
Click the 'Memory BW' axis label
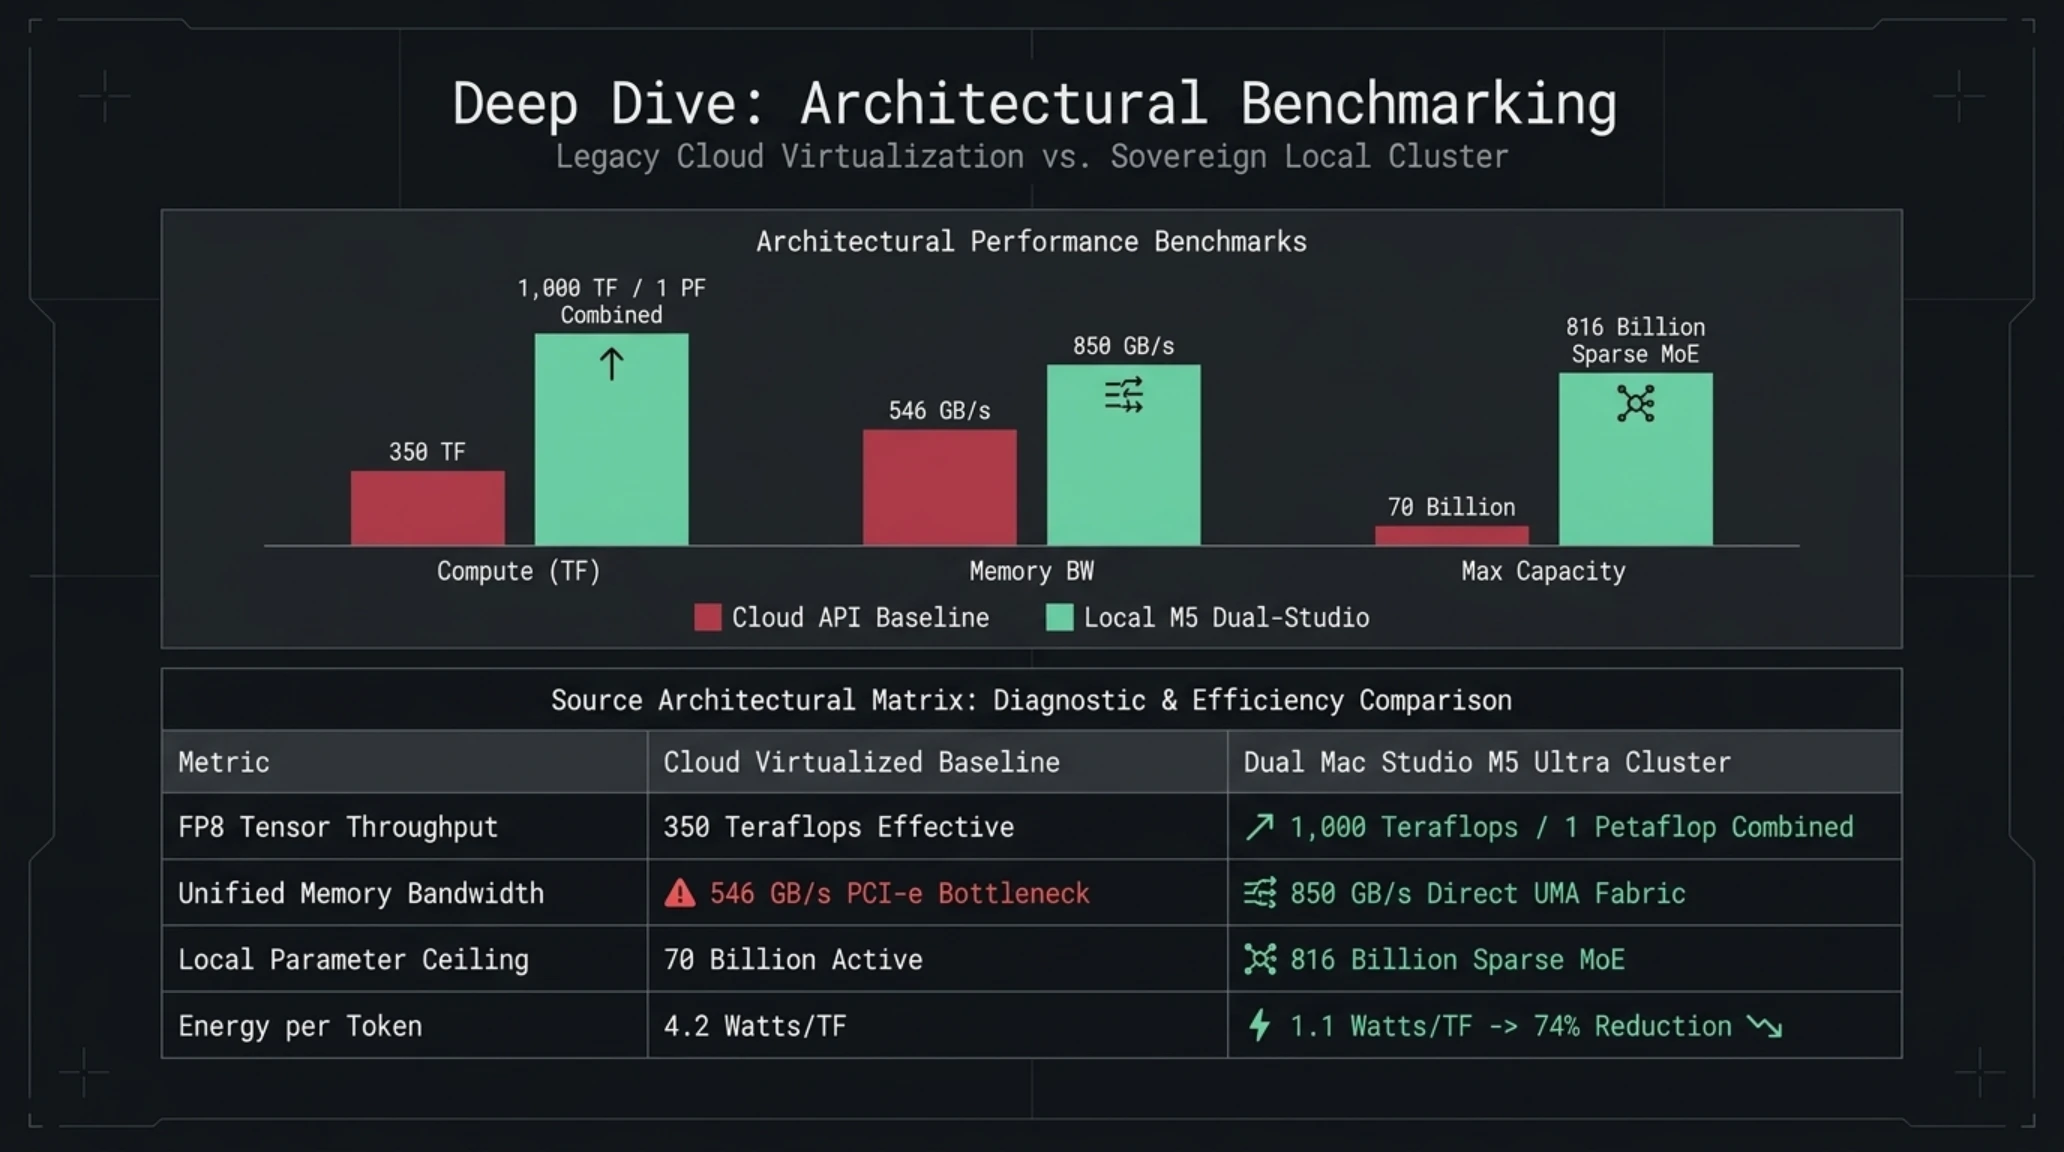coord(1031,572)
